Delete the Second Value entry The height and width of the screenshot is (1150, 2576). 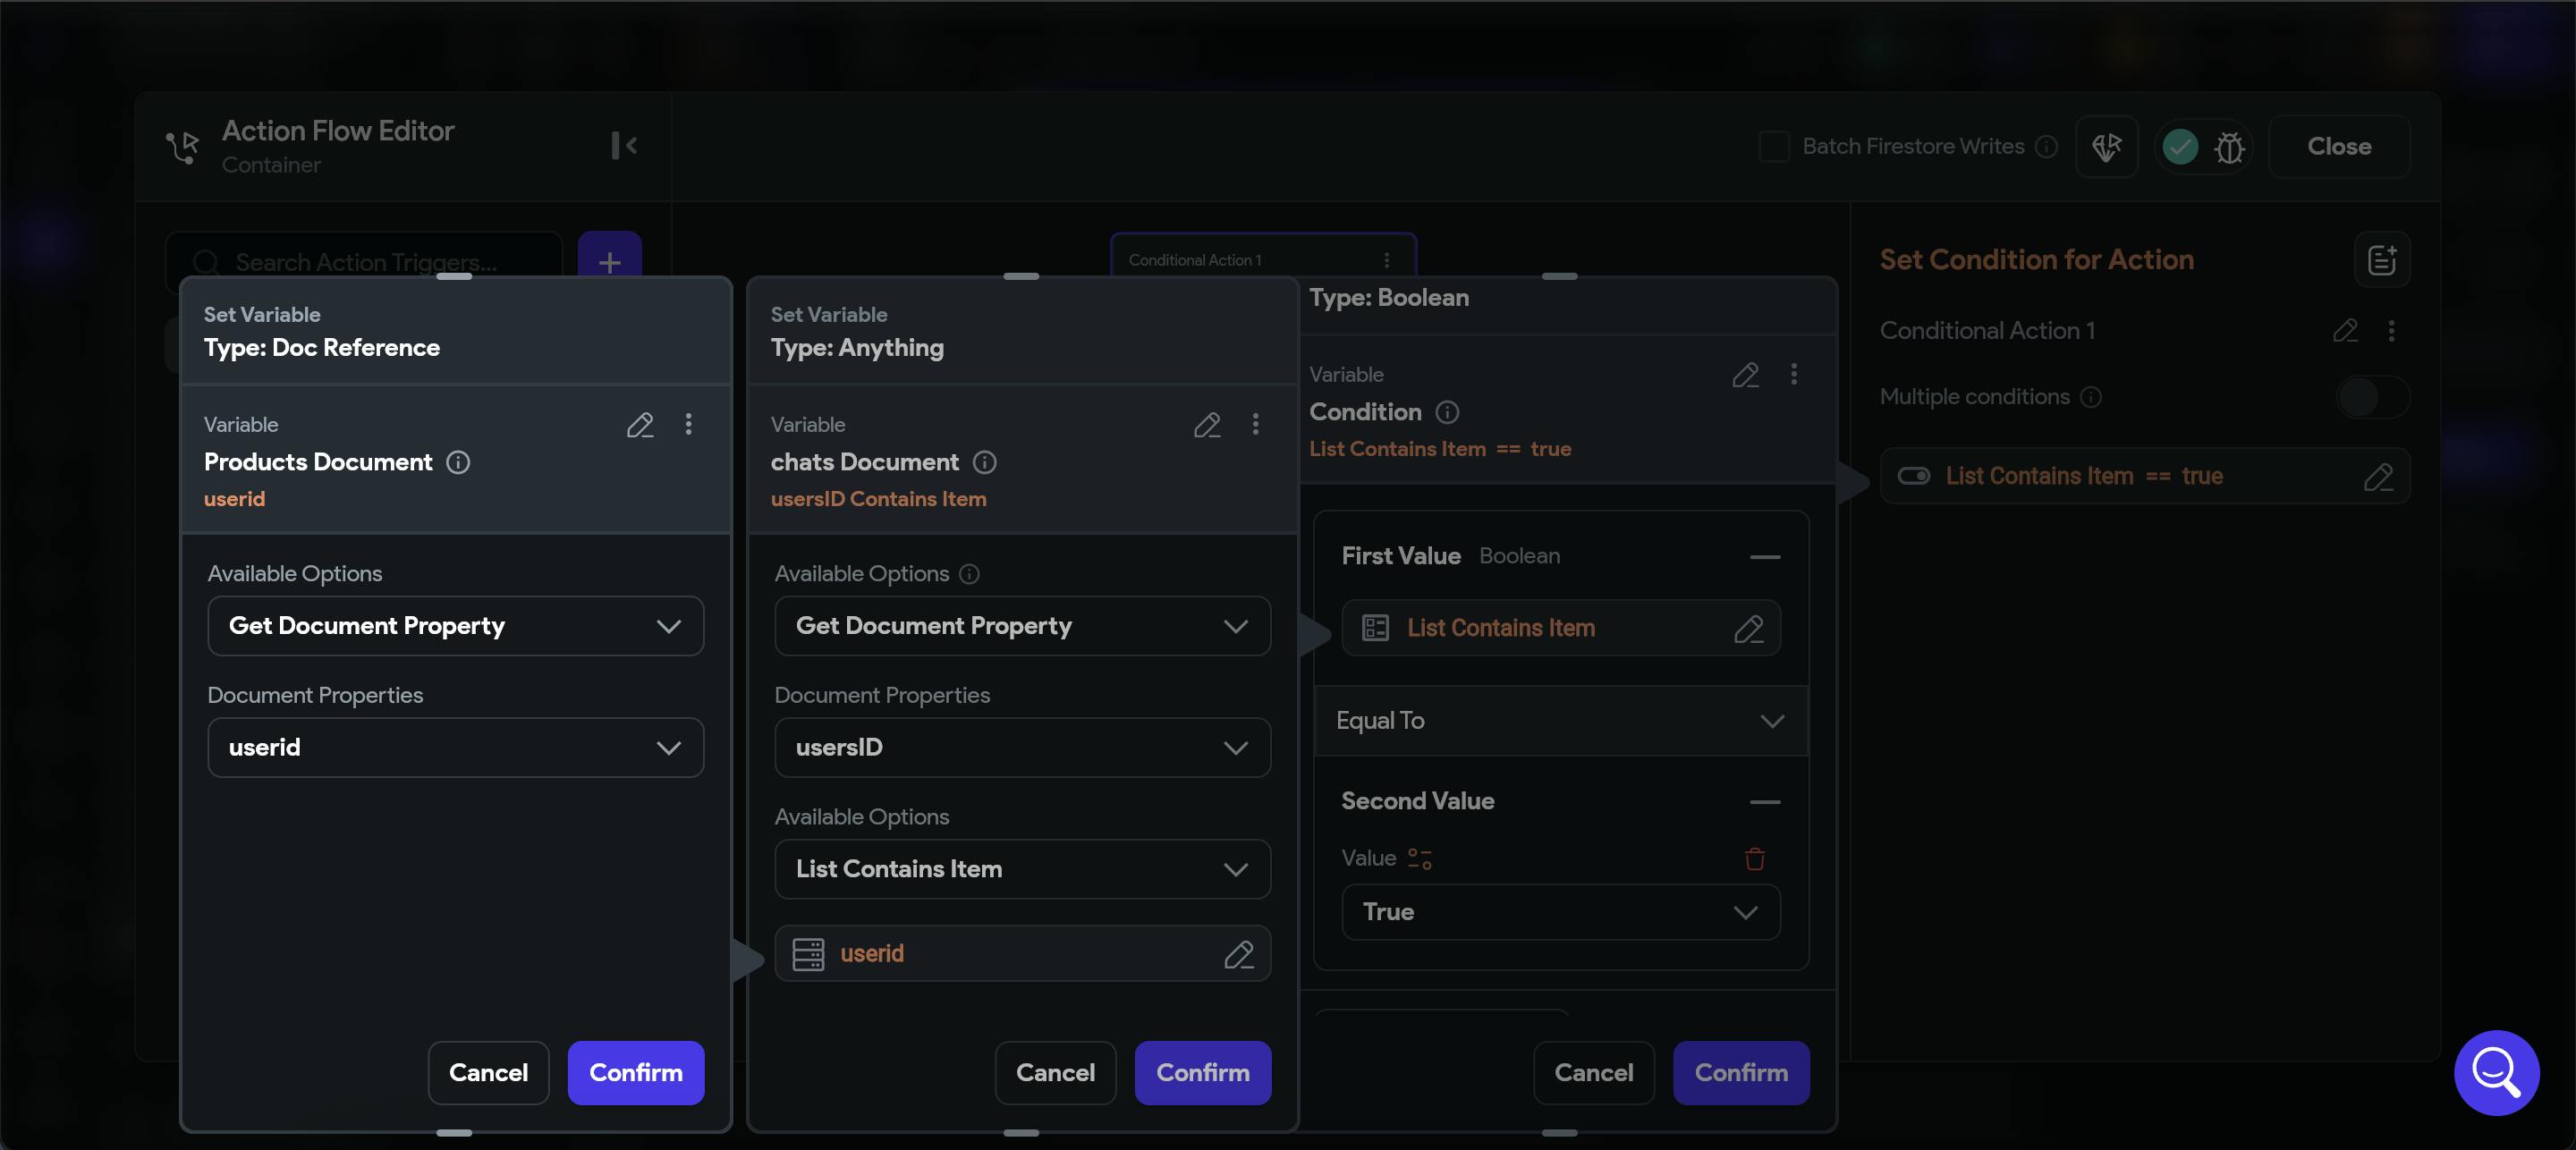click(1754, 859)
